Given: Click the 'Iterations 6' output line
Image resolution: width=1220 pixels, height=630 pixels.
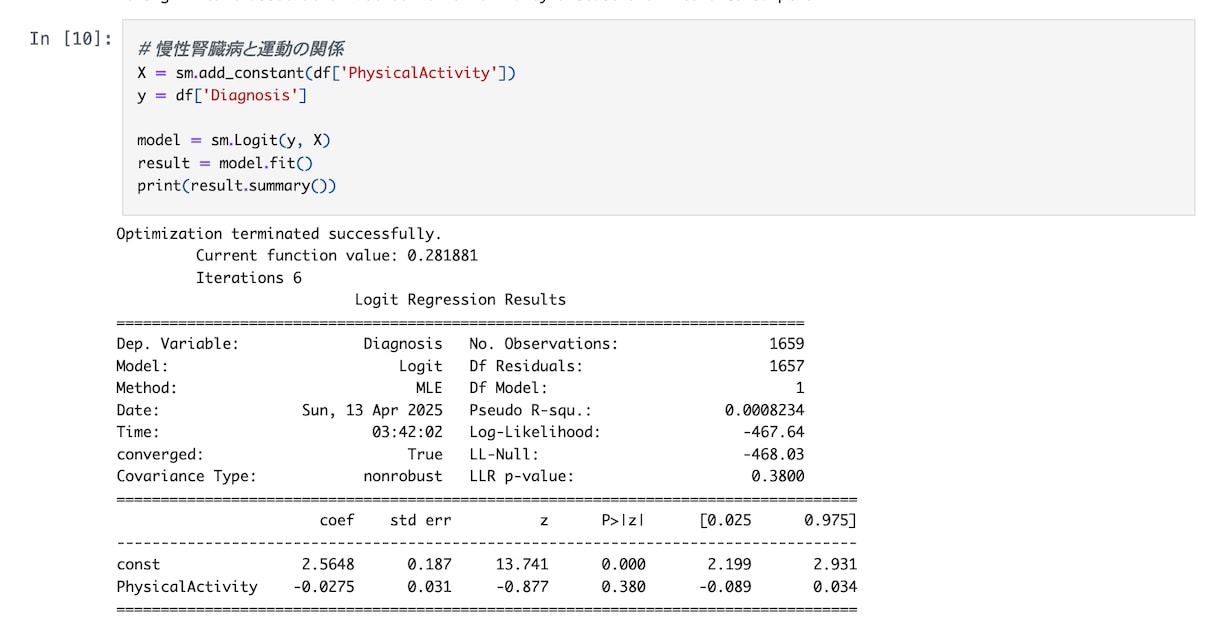Looking at the screenshot, I should click(248, 278).
